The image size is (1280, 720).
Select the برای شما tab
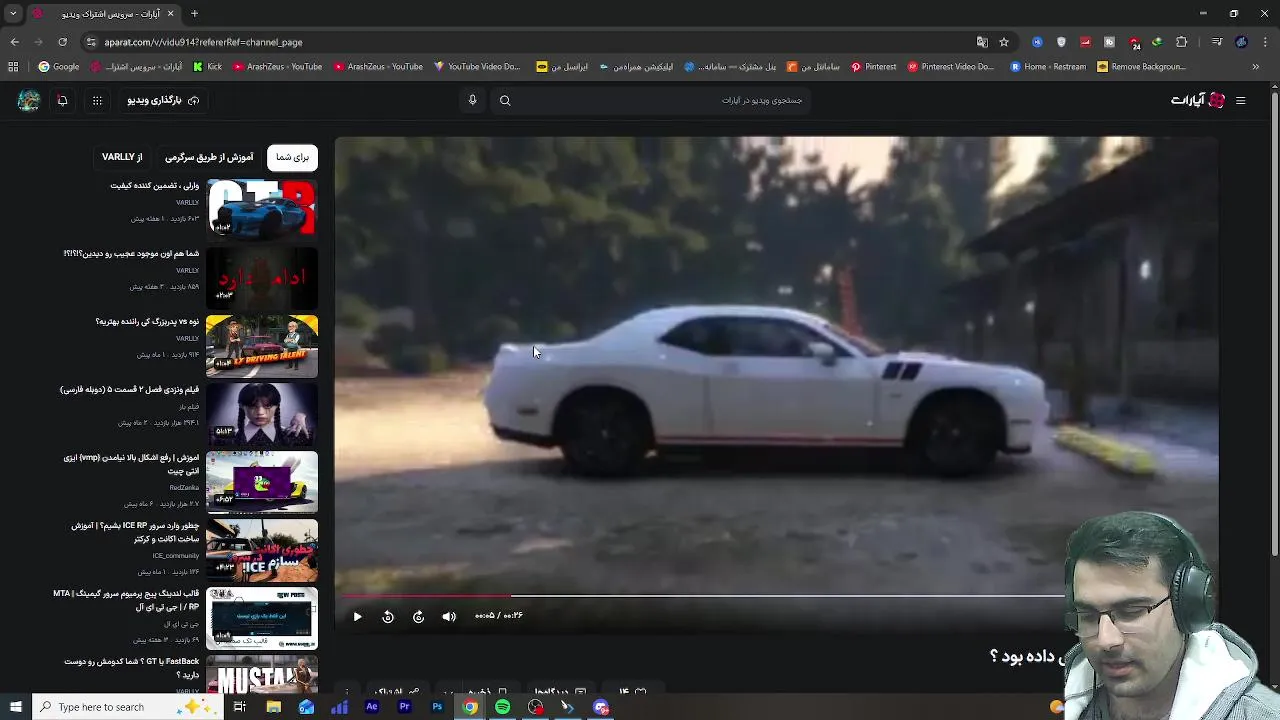pos(292,157)
